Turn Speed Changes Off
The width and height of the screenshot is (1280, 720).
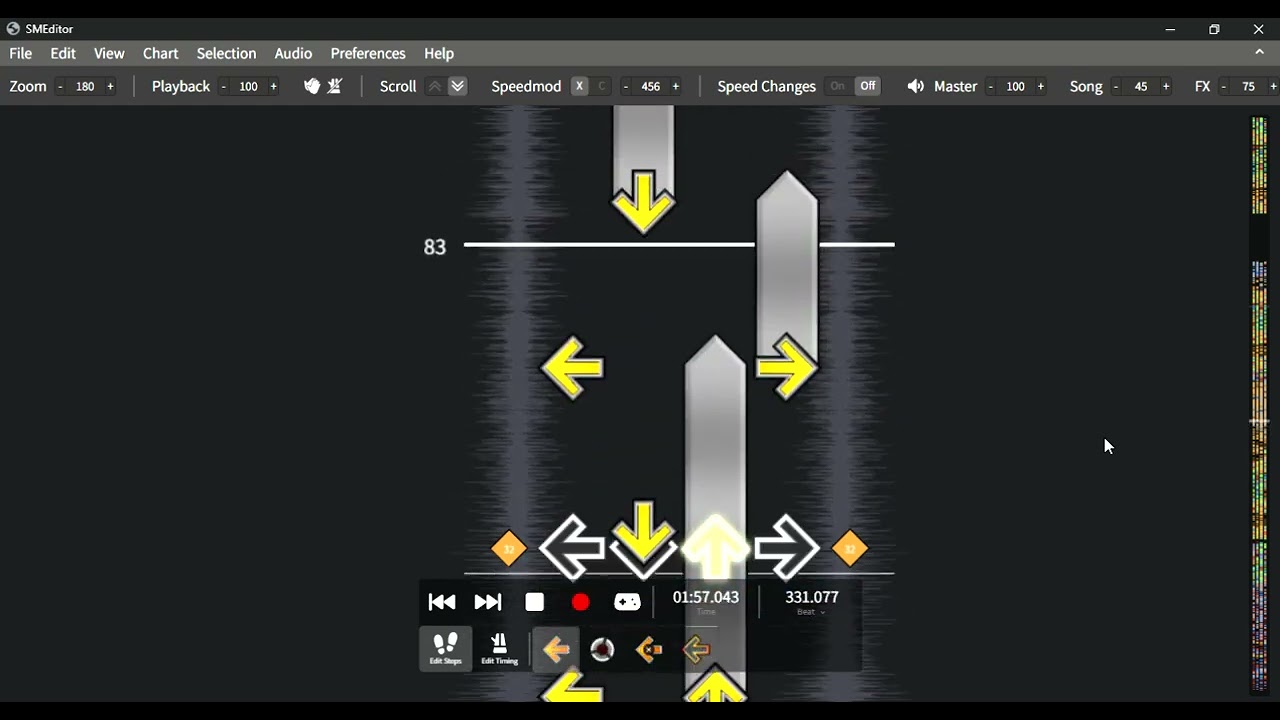tap(868, 86)
